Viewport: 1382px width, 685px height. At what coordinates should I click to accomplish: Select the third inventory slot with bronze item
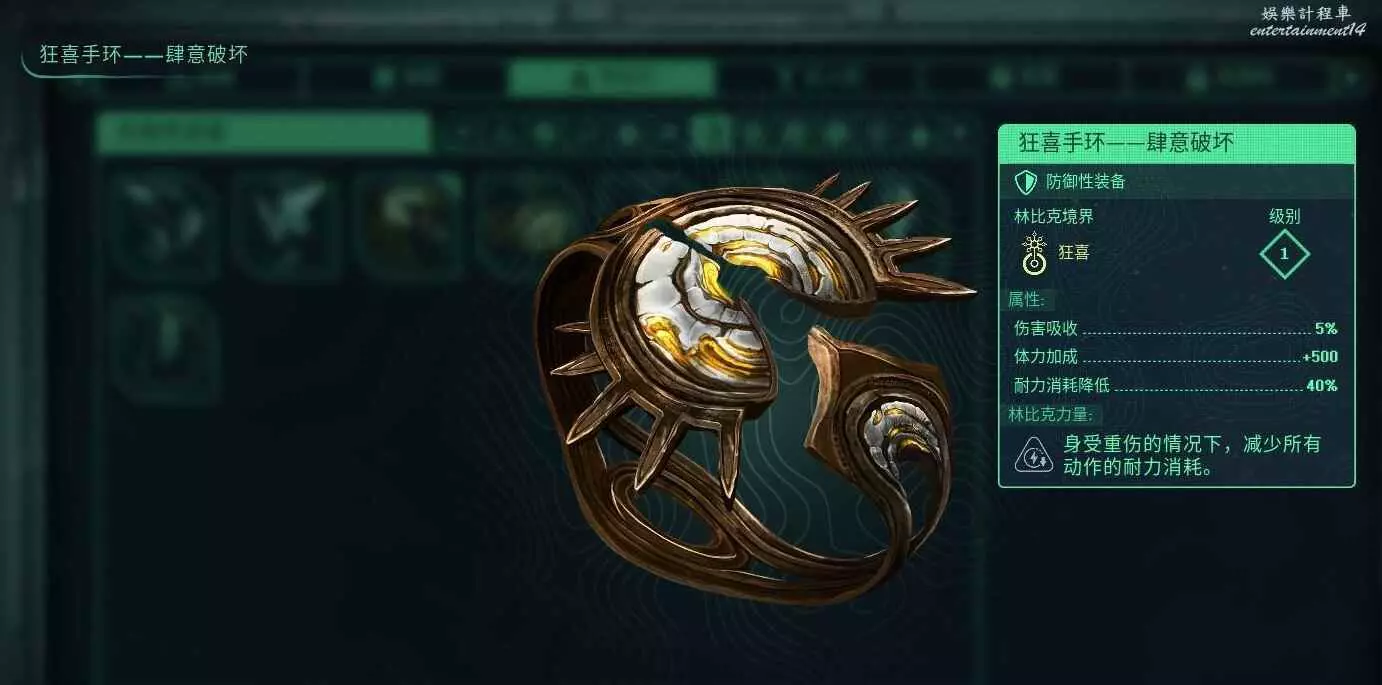tap(408, 225)
